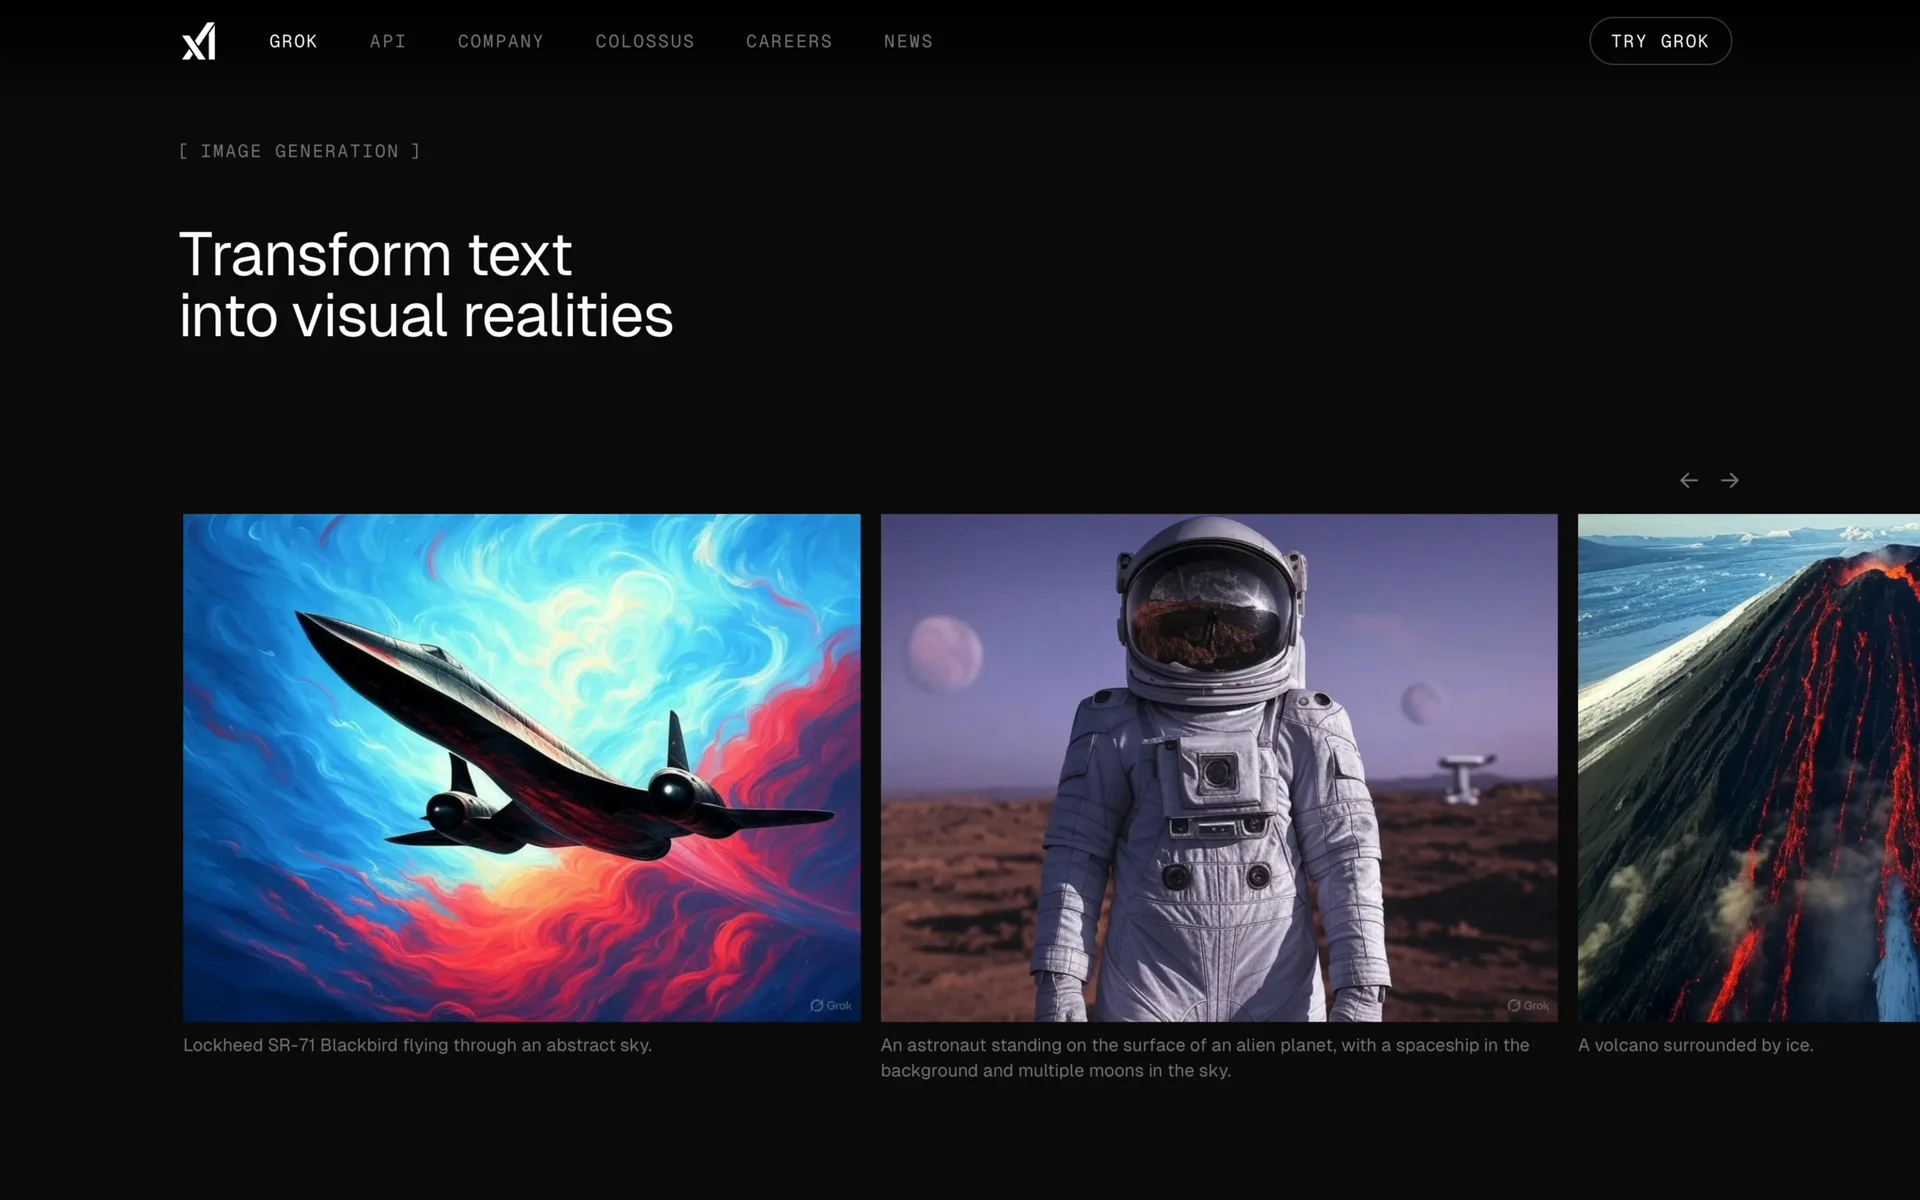Image resolution: width=1920 pixels, height=1200 pixels.
Task: Click Grok watermark on astronaut image
Action: tap(1528, 1005)
